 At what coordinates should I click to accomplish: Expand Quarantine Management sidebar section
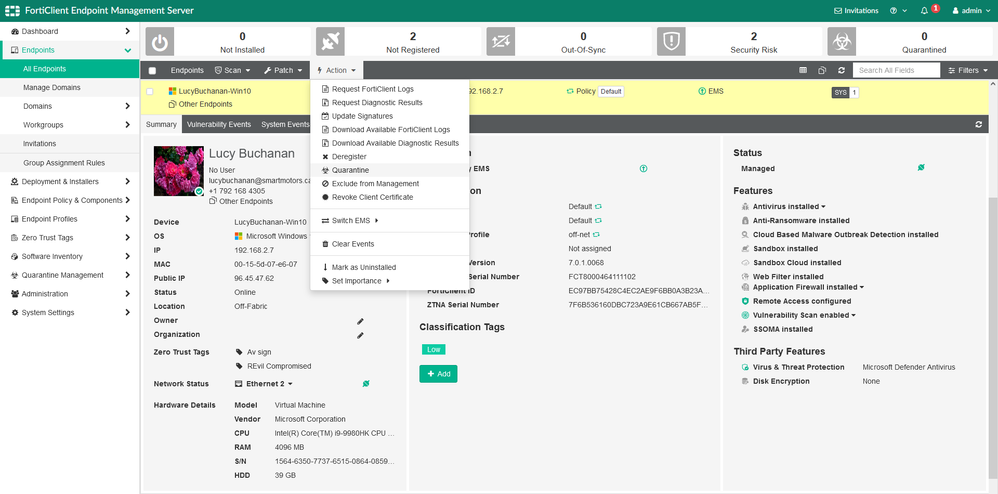pos(70,275)
